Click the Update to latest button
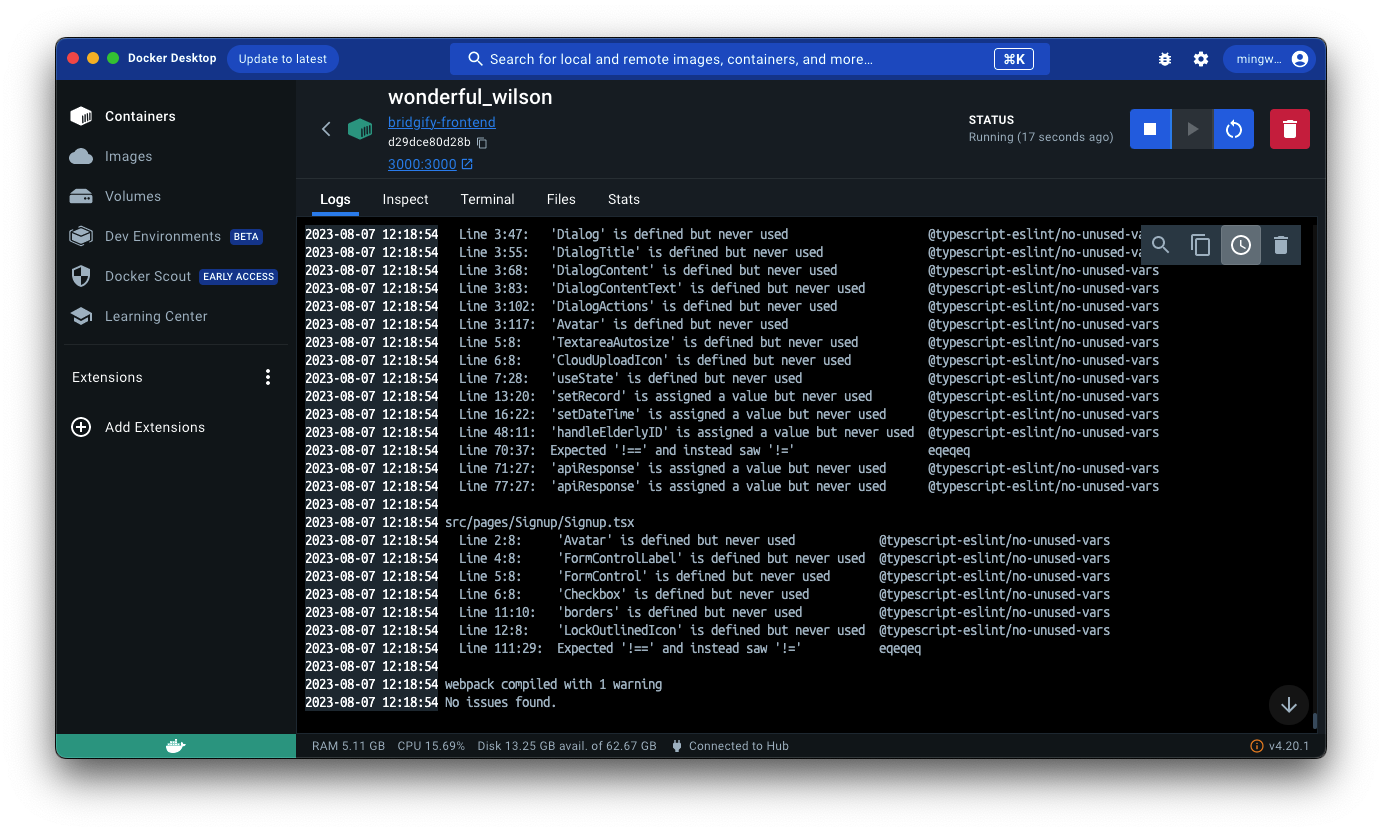 tap(283, 59)
